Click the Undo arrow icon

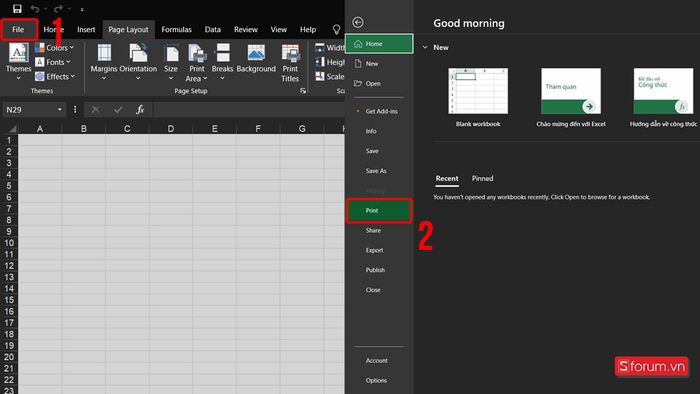(x=35, y=9)
